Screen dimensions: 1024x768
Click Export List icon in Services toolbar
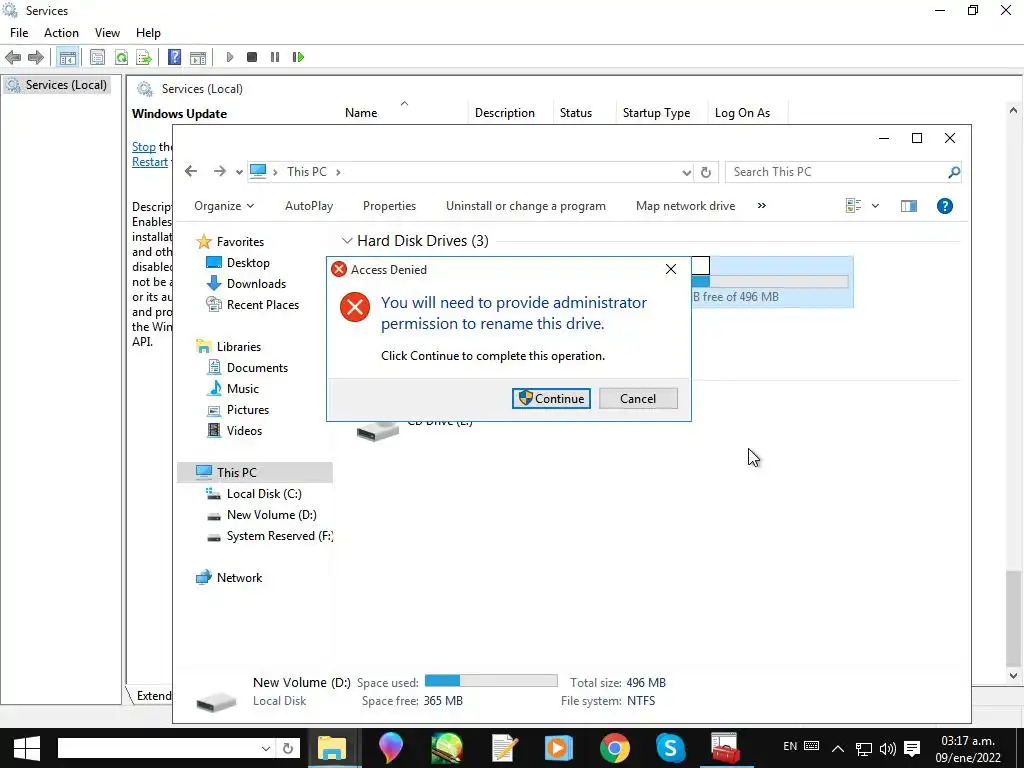tap(144, 57)
